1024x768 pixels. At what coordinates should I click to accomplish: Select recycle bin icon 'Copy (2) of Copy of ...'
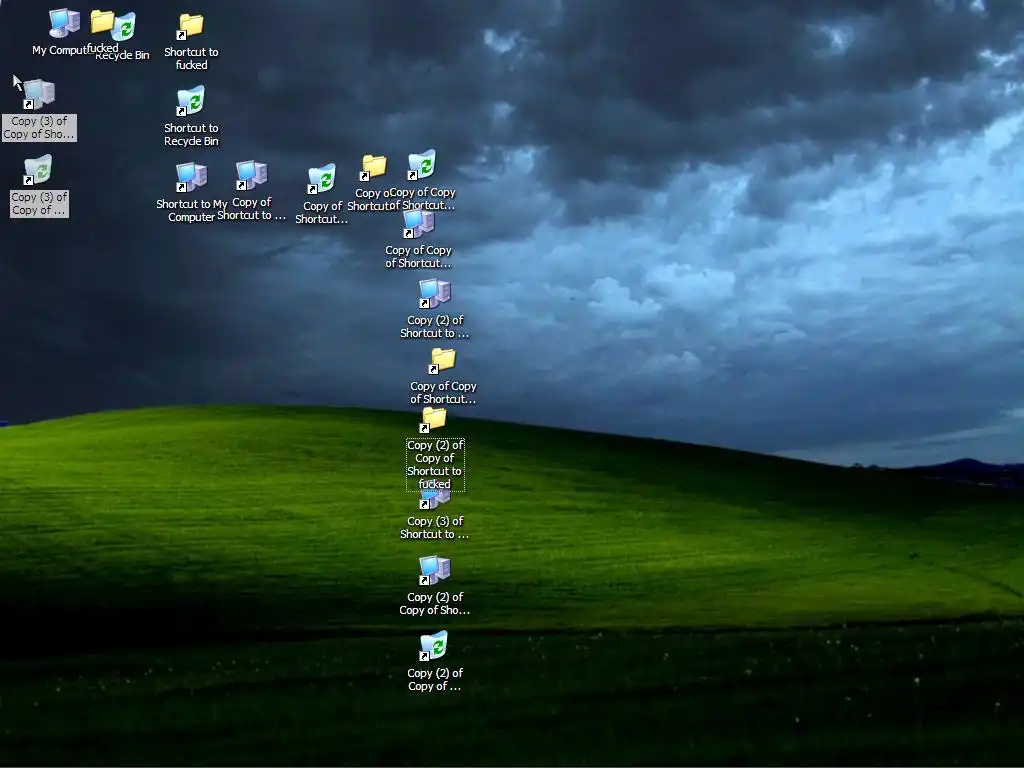click(x=434, y=646)
